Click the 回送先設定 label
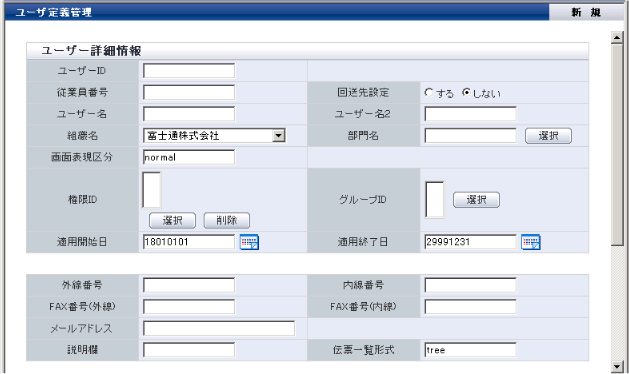This screenshot has width=629, height=374. pyautogui.click(x=363, y=92)
